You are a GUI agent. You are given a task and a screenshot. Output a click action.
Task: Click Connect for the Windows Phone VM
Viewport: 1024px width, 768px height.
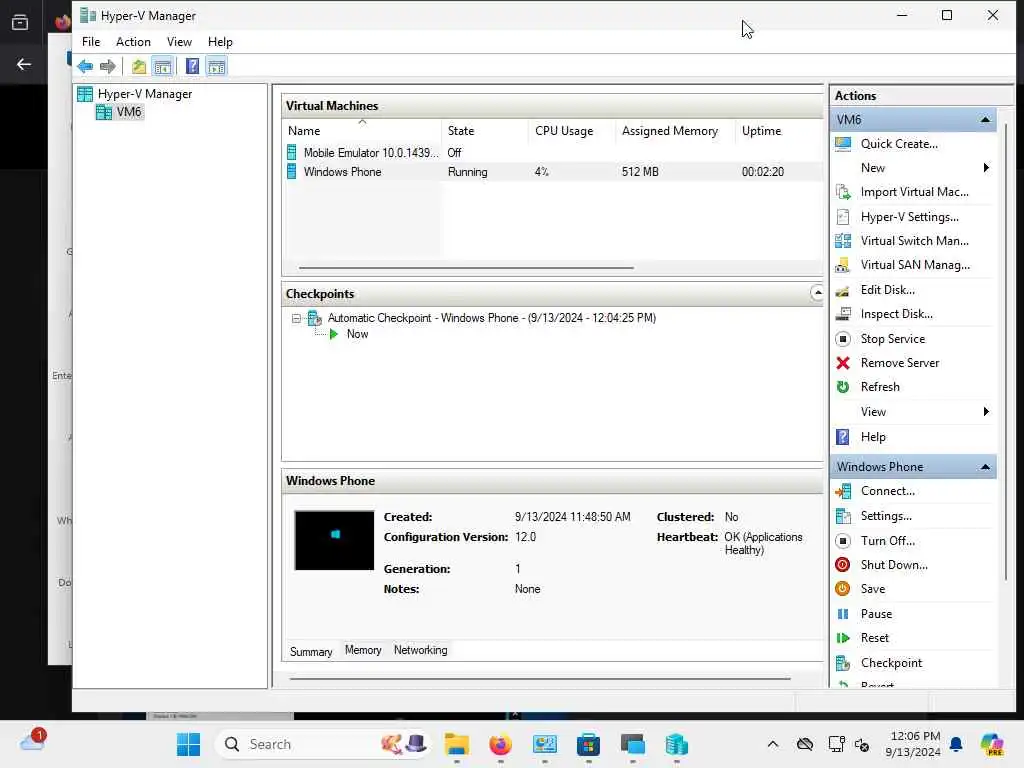[888, 491]
